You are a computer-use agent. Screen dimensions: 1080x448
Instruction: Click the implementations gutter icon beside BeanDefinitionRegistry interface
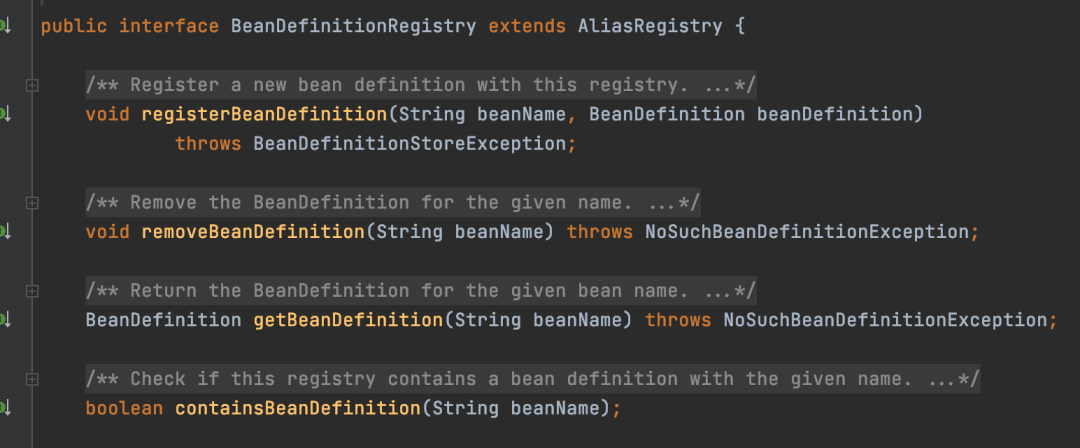4,26
